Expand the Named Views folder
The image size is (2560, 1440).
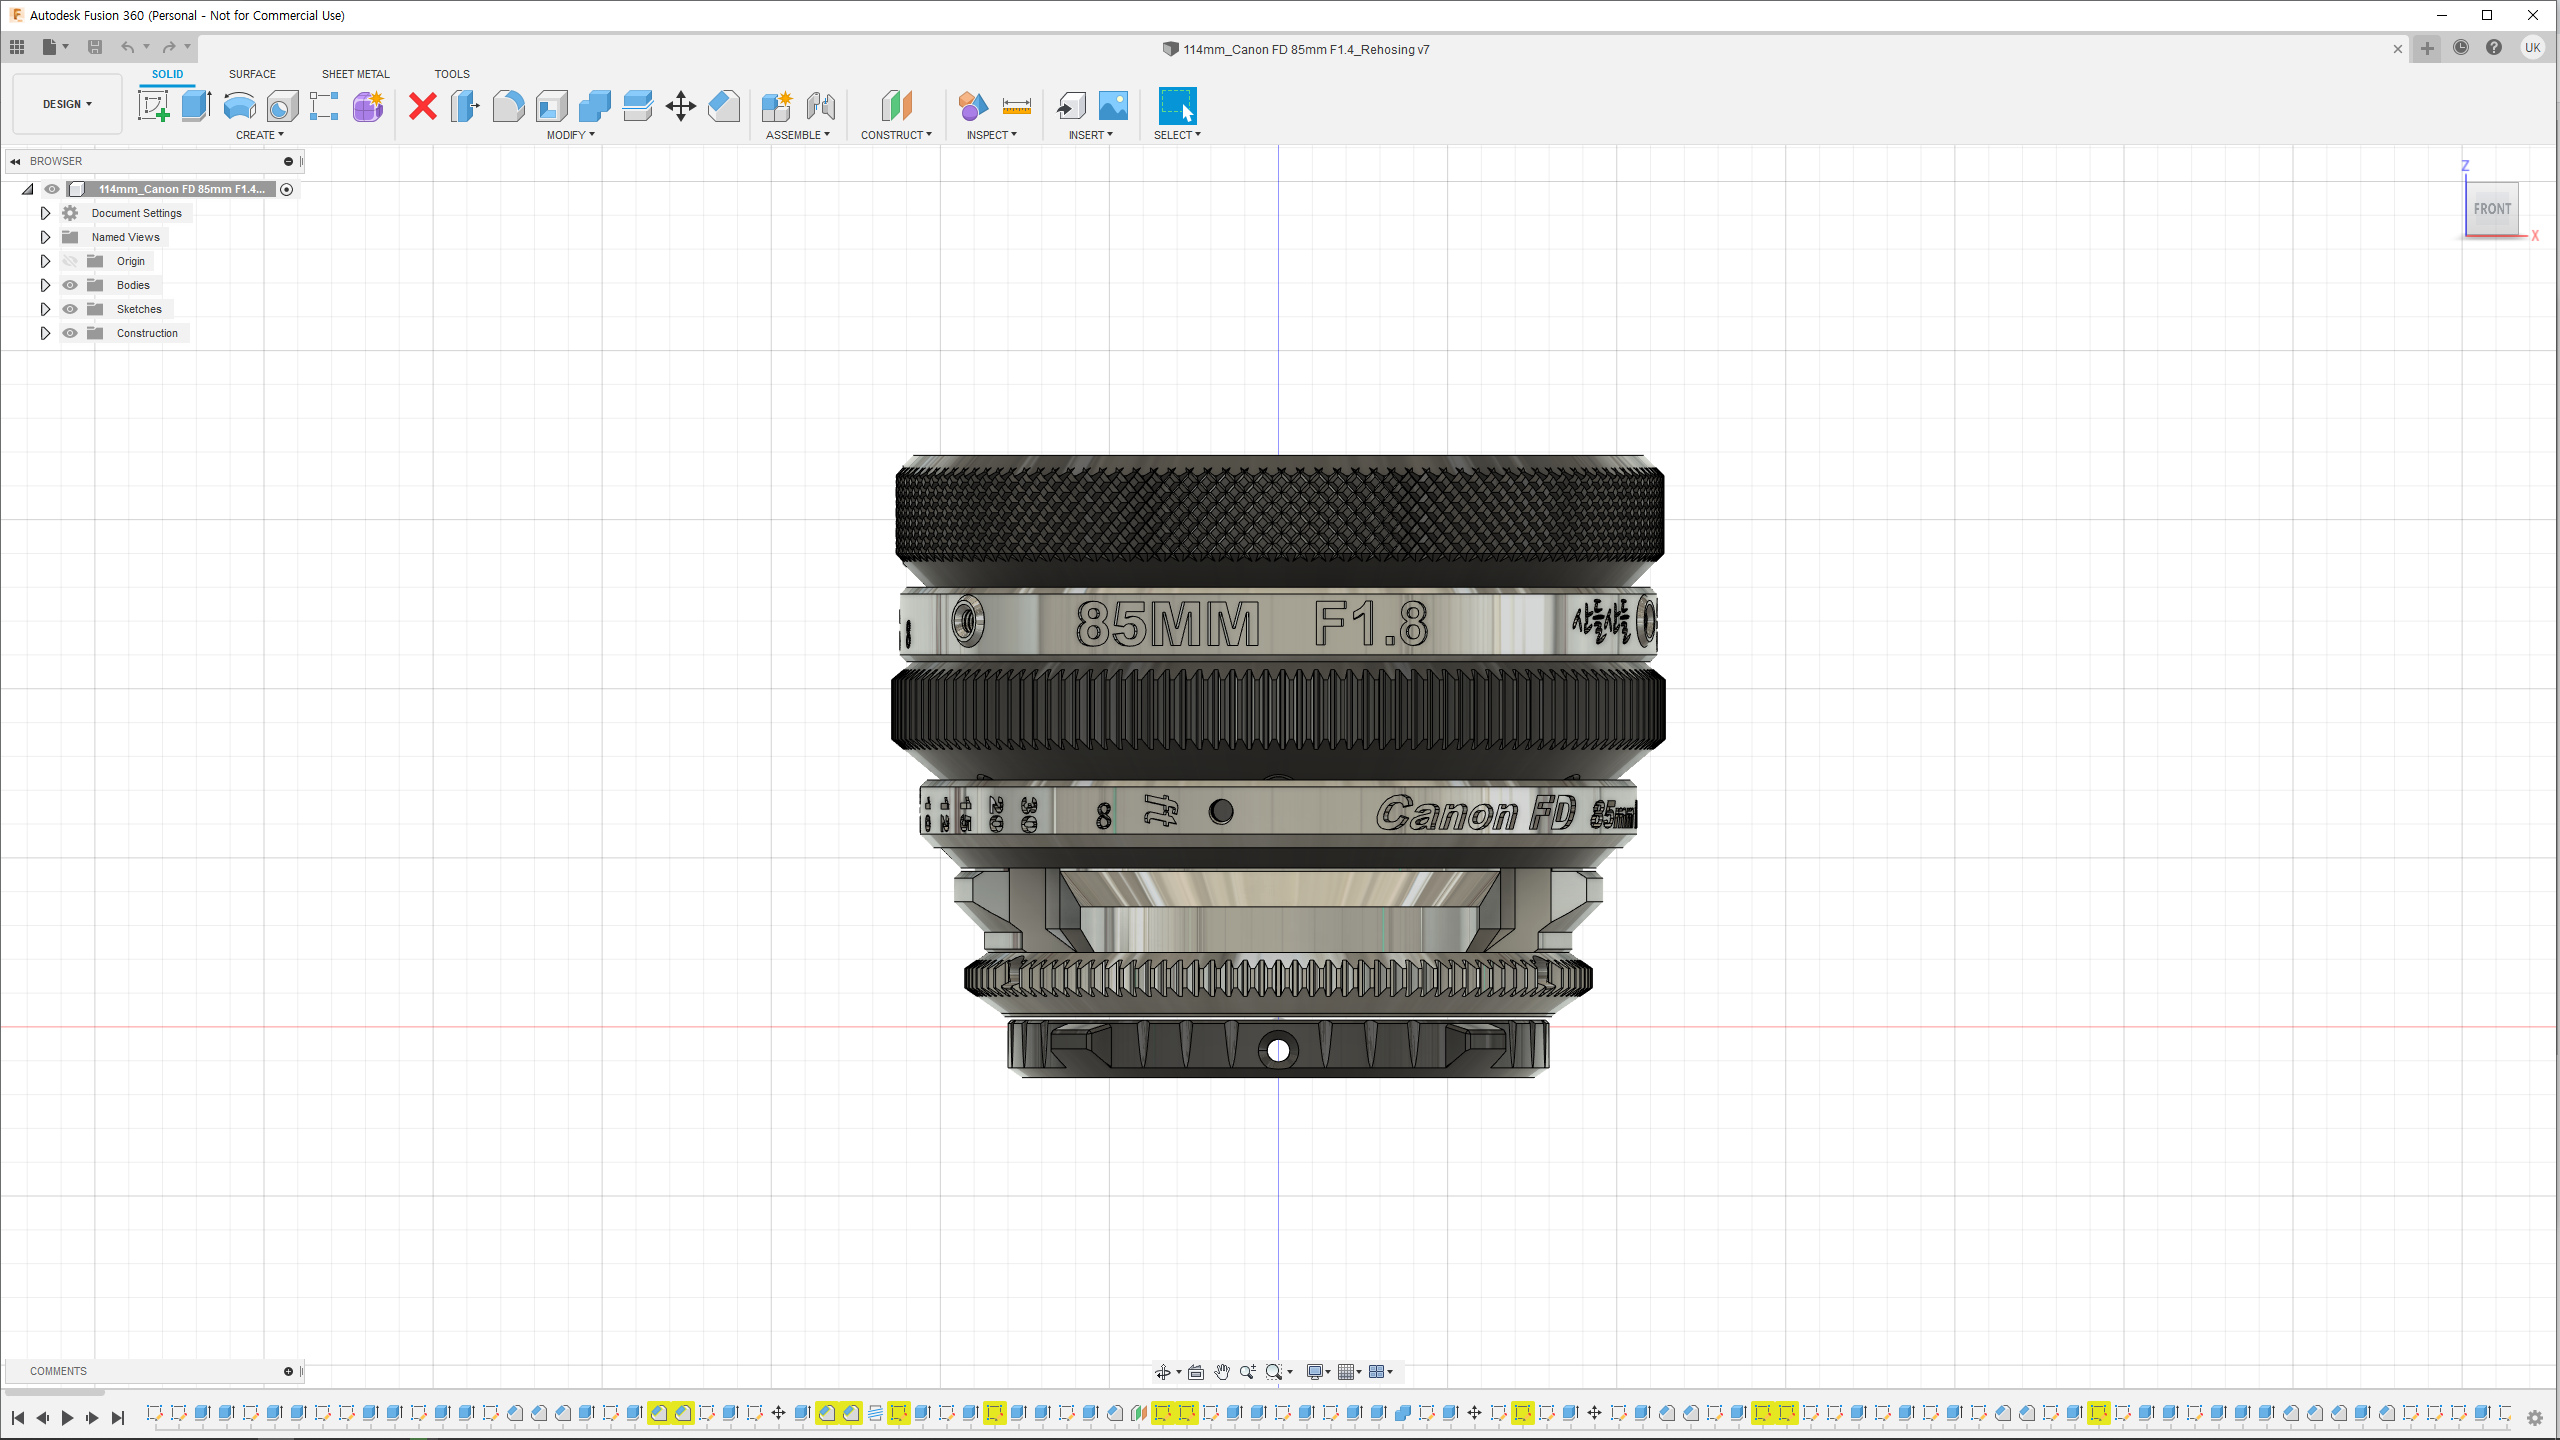45,237
